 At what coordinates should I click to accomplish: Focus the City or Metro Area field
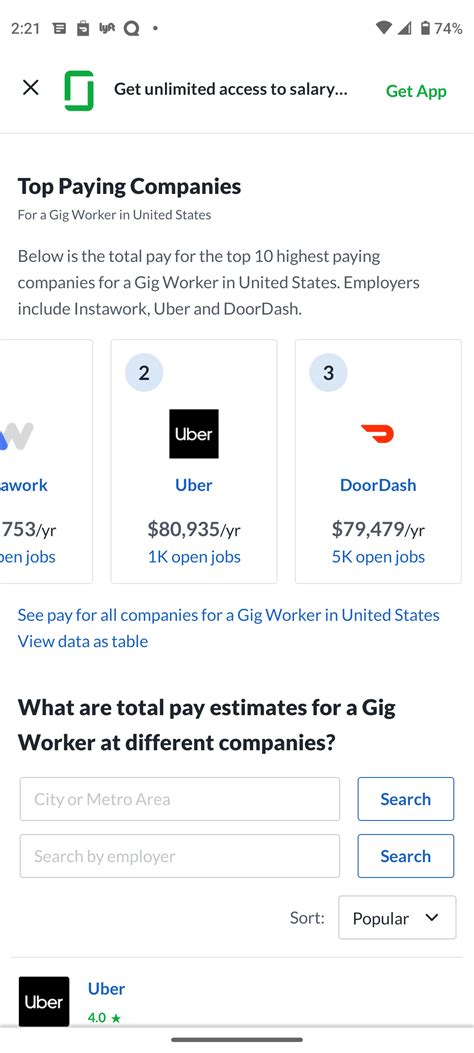click(x=180, y=799)
